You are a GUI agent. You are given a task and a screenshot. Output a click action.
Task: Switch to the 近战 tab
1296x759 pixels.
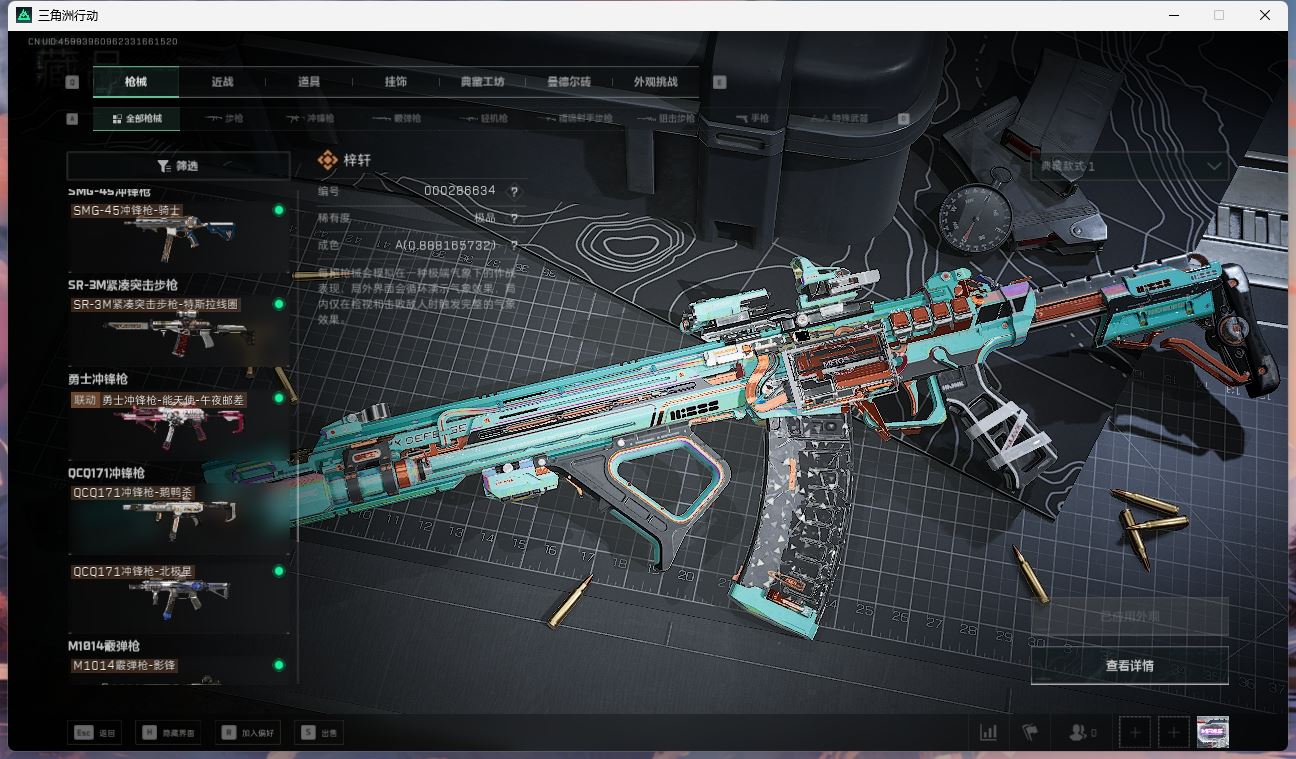222,82
